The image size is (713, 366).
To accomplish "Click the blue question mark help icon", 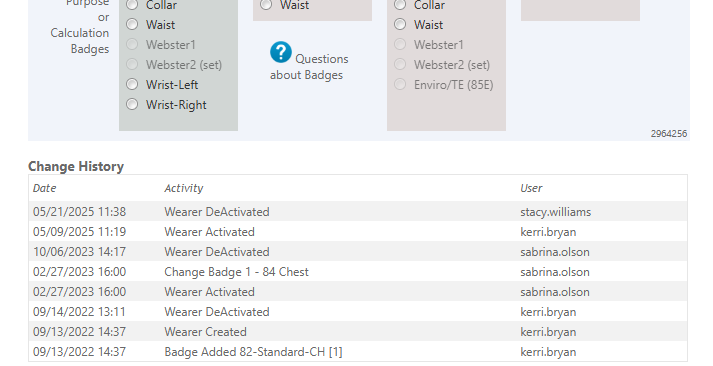I will (x=281, y=52).
